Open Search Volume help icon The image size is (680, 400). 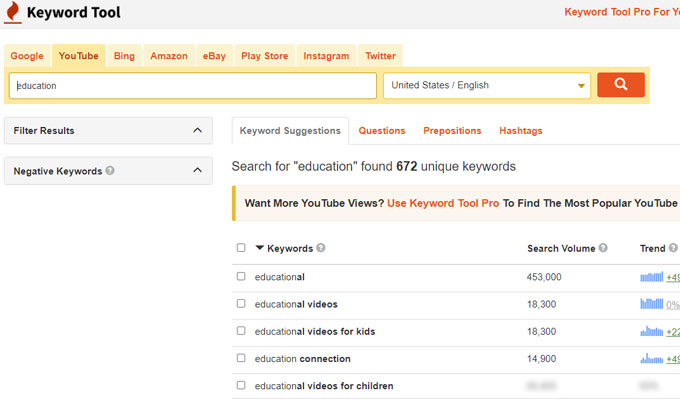(x=603, y=248)
